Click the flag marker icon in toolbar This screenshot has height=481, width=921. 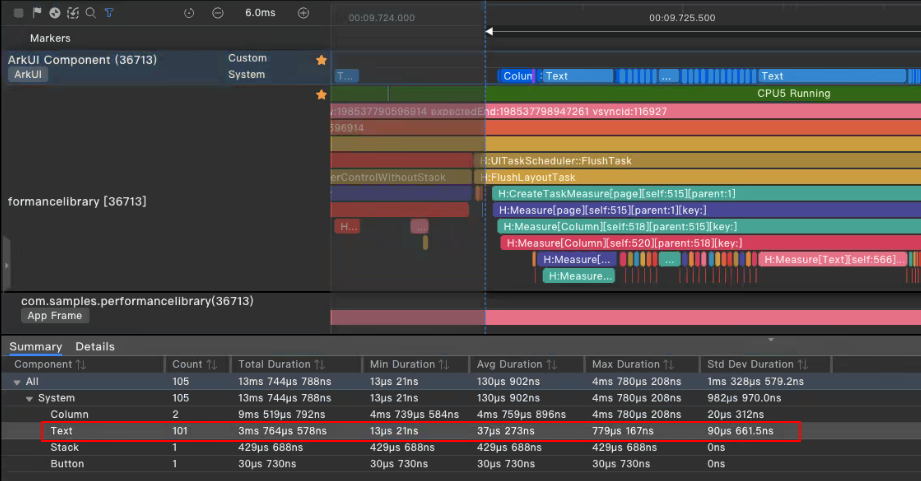point(37,13)
